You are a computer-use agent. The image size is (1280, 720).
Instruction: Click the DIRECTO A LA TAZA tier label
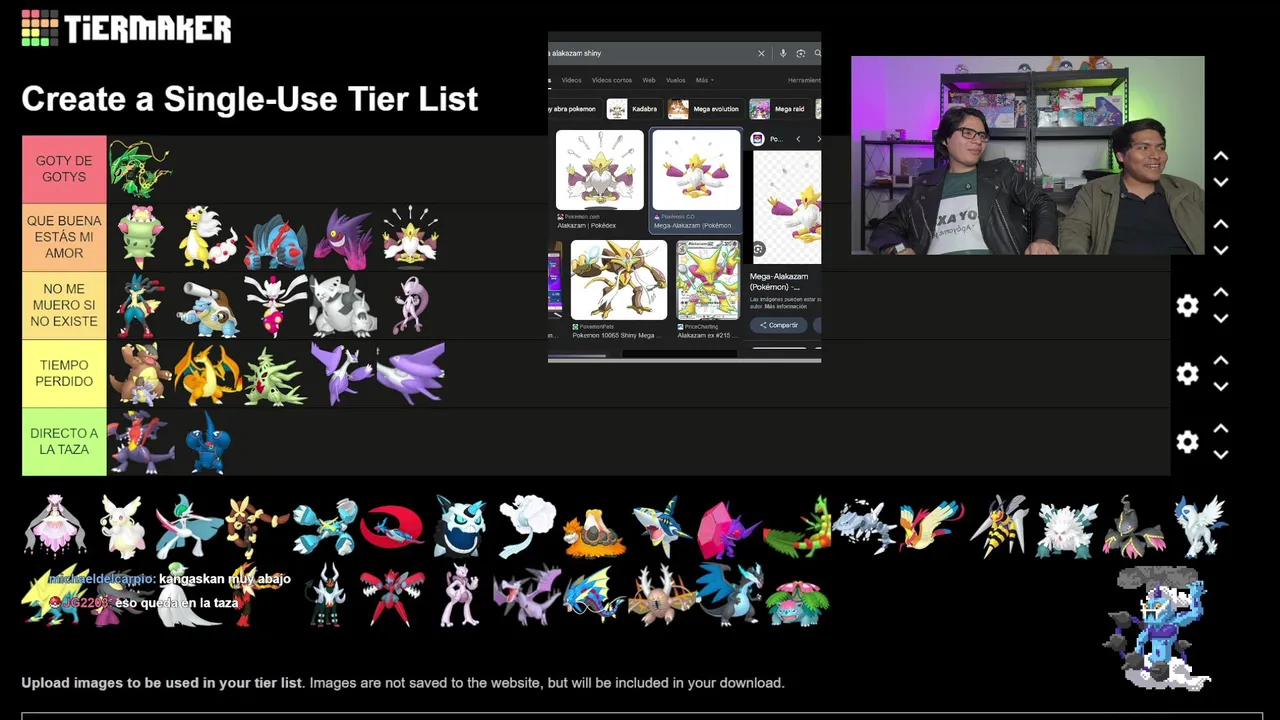[x=64, y=441]
